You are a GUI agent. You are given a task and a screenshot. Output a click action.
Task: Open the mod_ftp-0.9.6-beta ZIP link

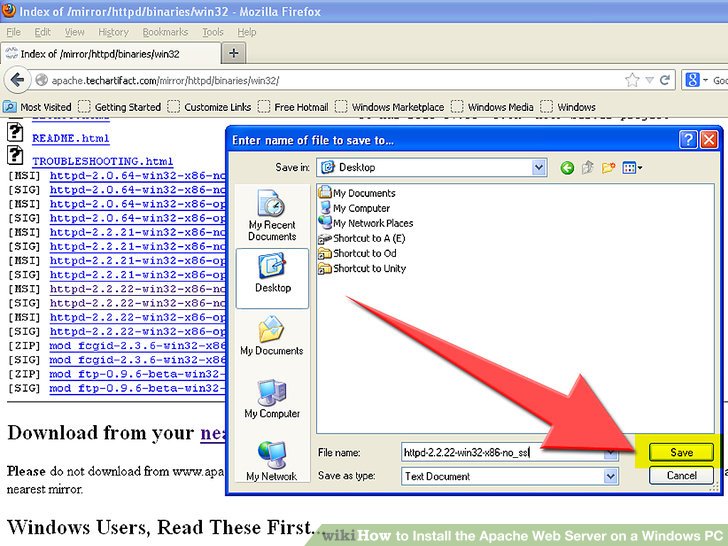(x=137, y=374)
